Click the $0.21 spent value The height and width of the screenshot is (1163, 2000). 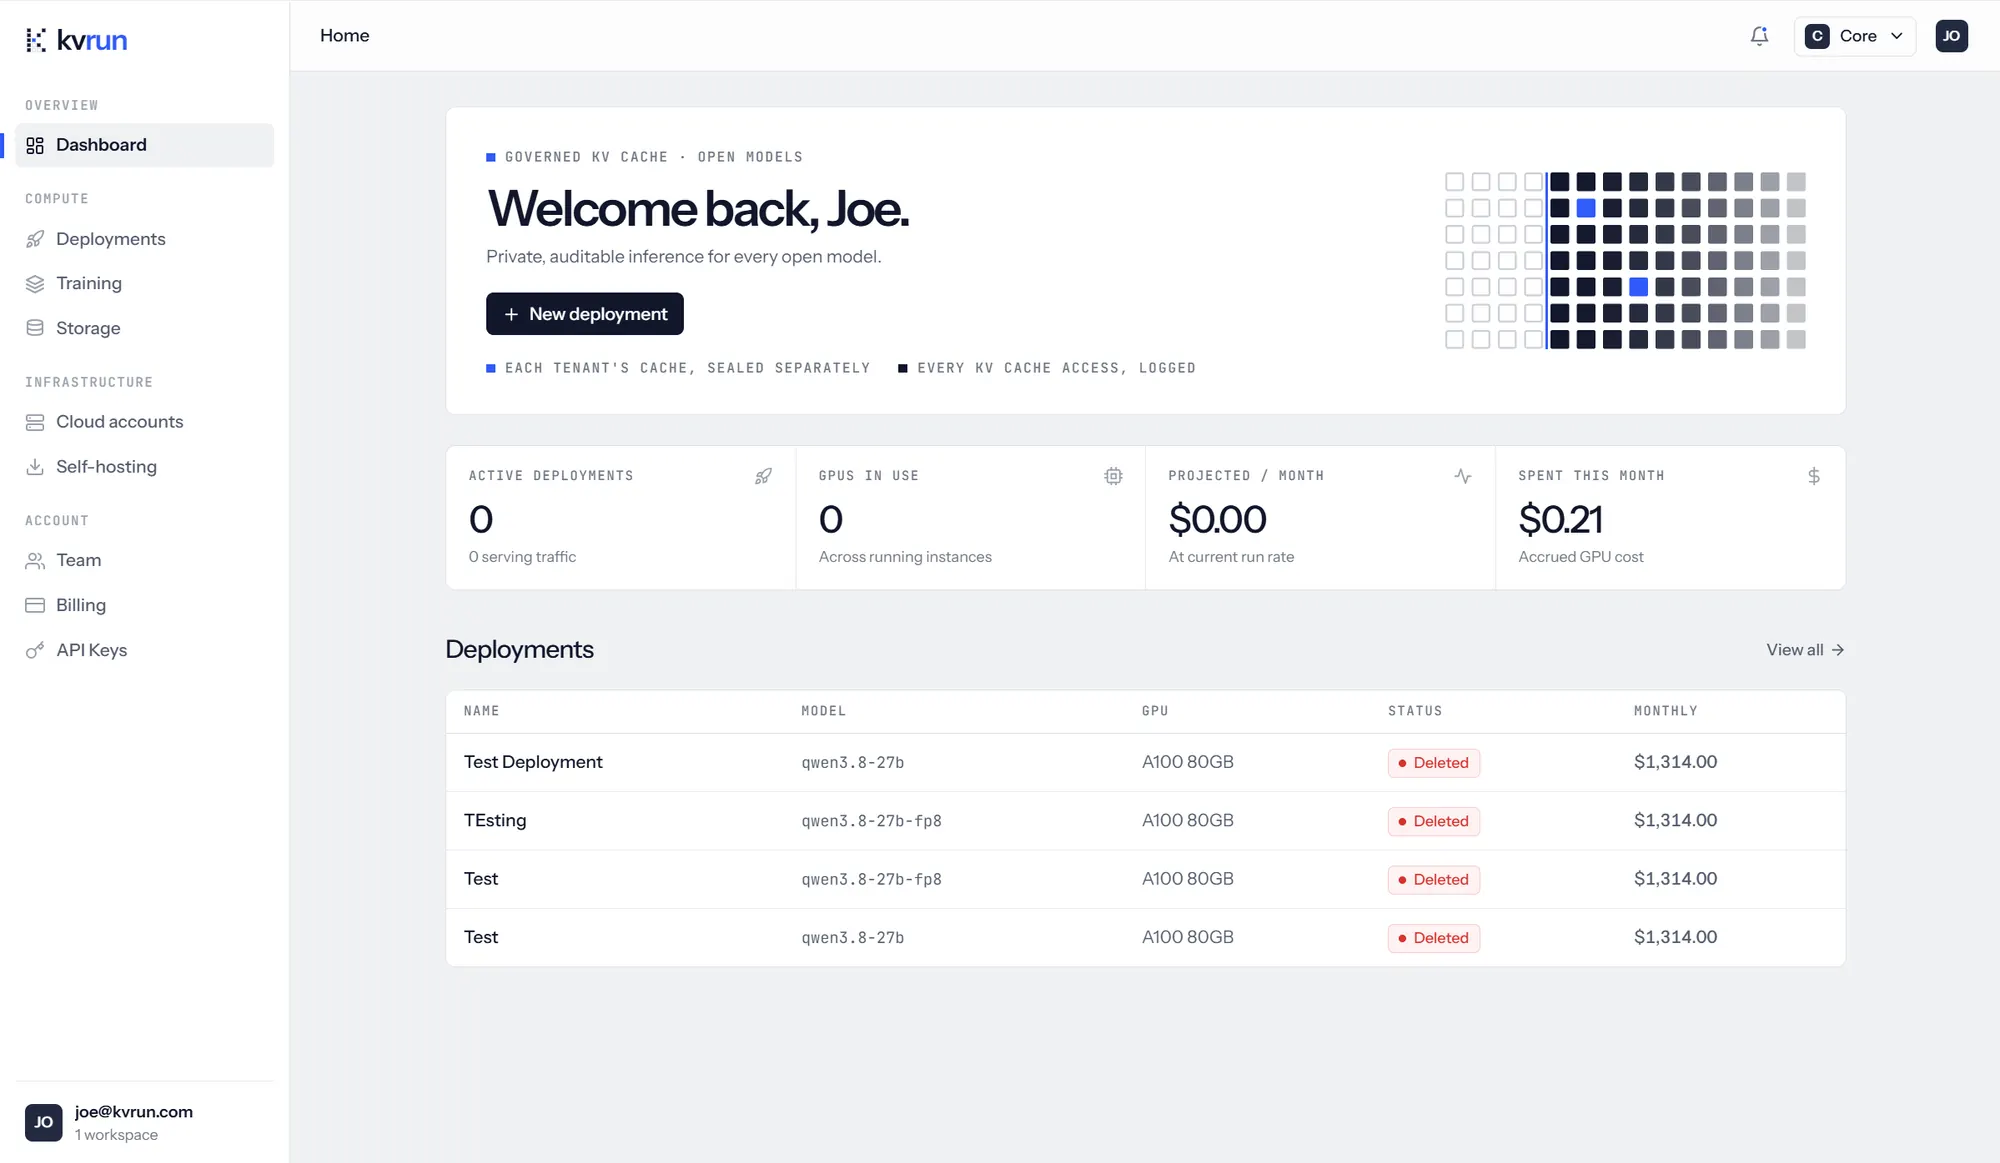tap(1560, 519)
